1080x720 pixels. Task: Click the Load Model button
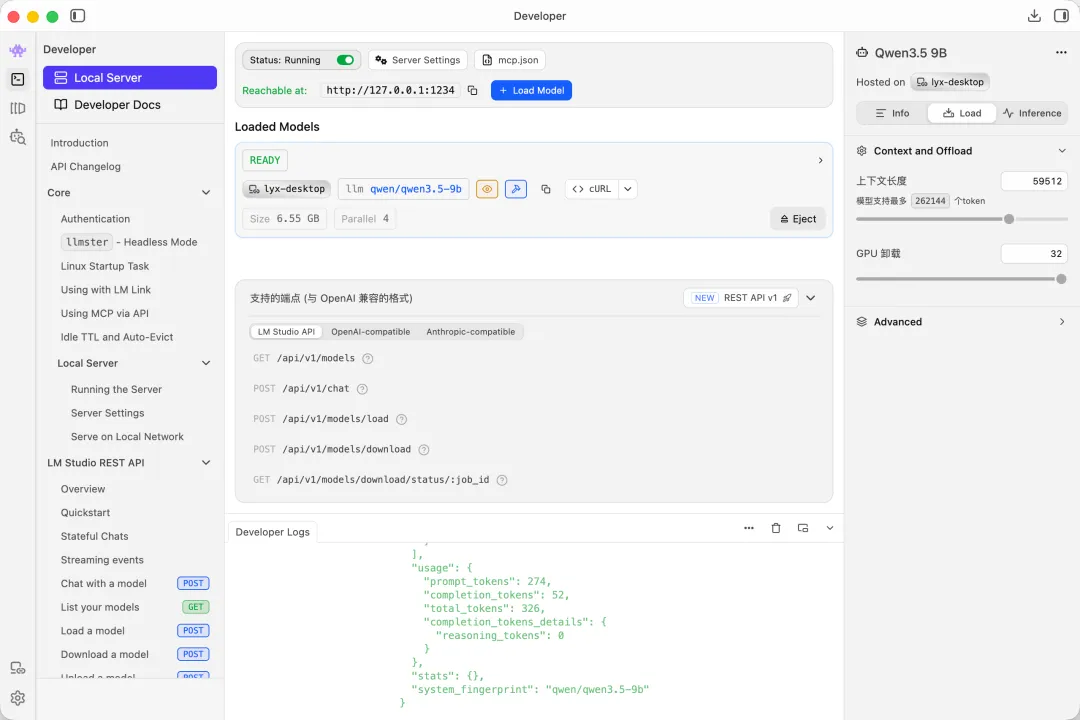click(x=531, y=90)
